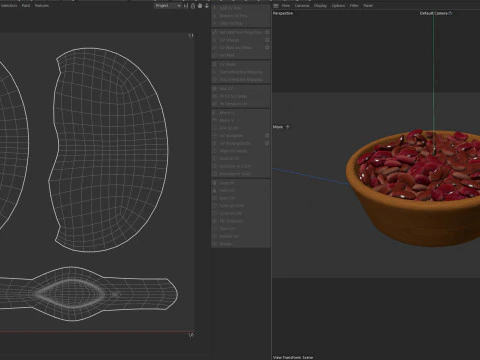Run the Add UV Pins command
The image size is (480, 360).
[x=241, y=8]
